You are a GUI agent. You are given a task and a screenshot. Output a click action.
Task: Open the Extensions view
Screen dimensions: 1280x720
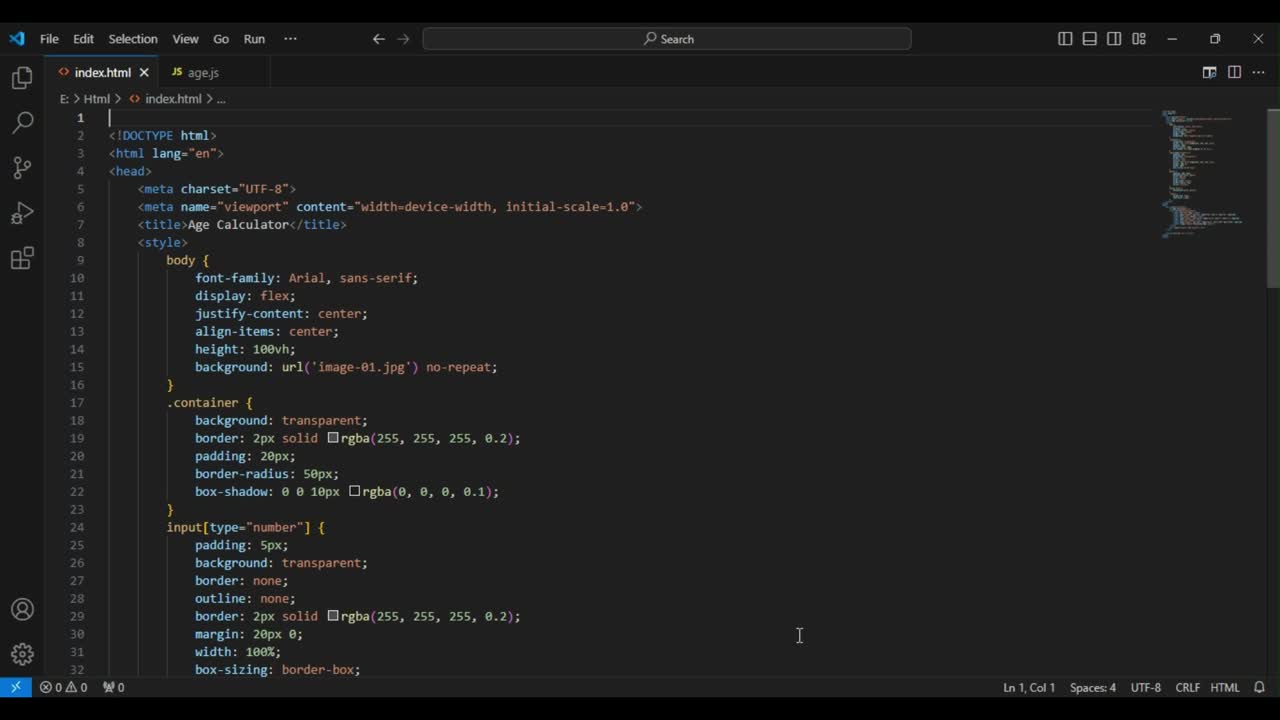22,259
